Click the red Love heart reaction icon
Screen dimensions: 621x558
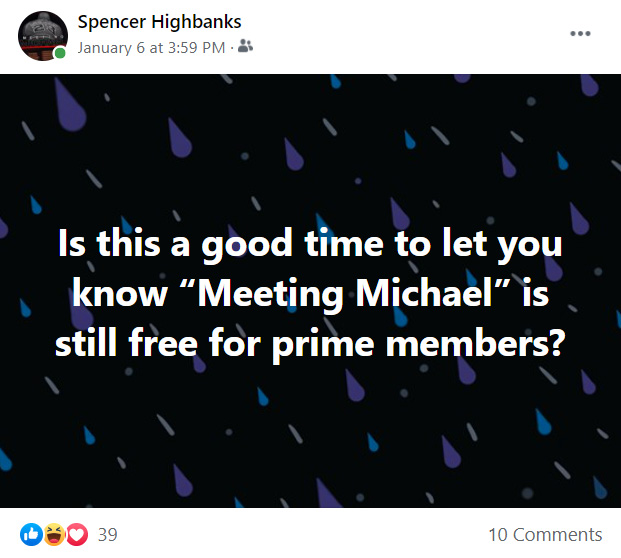(77, 535)
